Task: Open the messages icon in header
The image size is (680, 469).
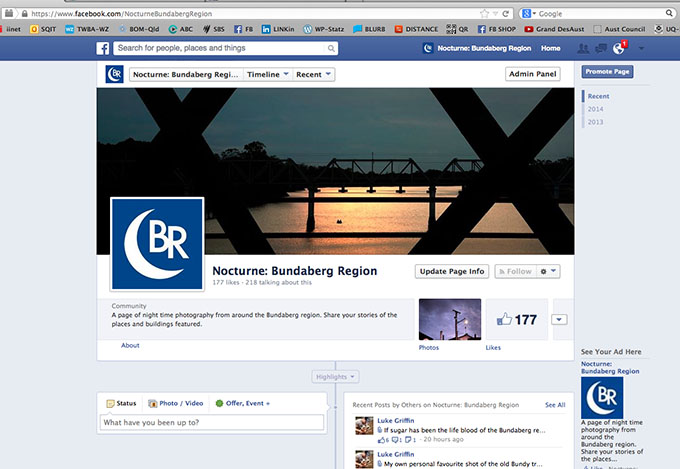Action: click(601, 48)
